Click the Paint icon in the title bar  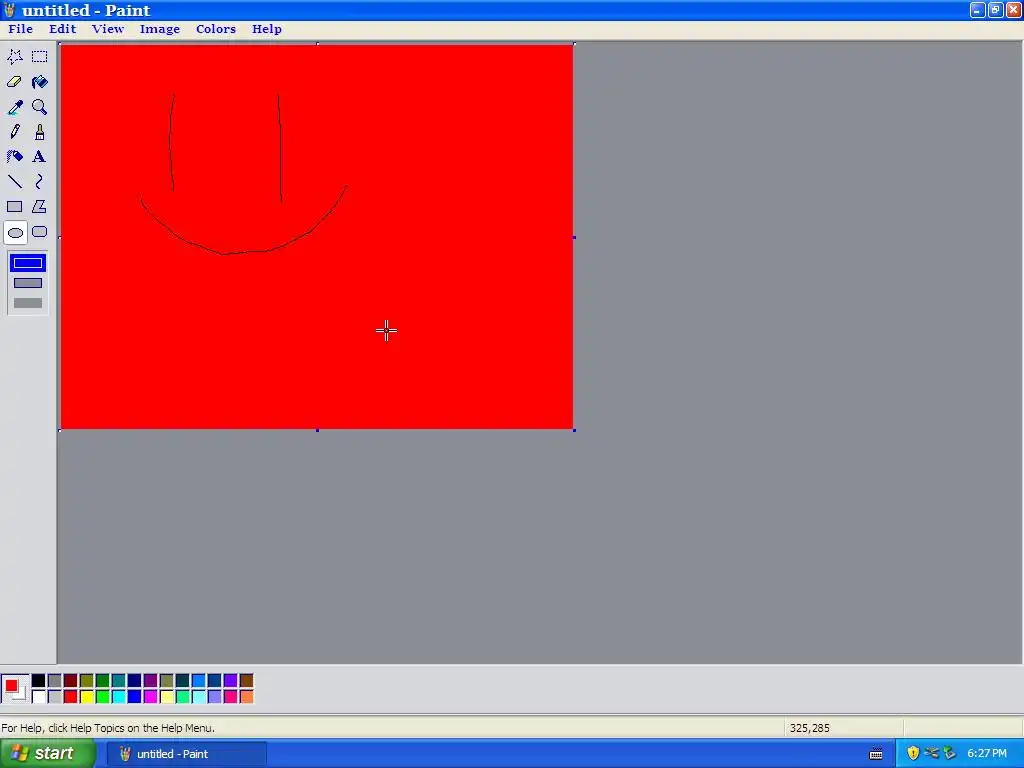10,10
